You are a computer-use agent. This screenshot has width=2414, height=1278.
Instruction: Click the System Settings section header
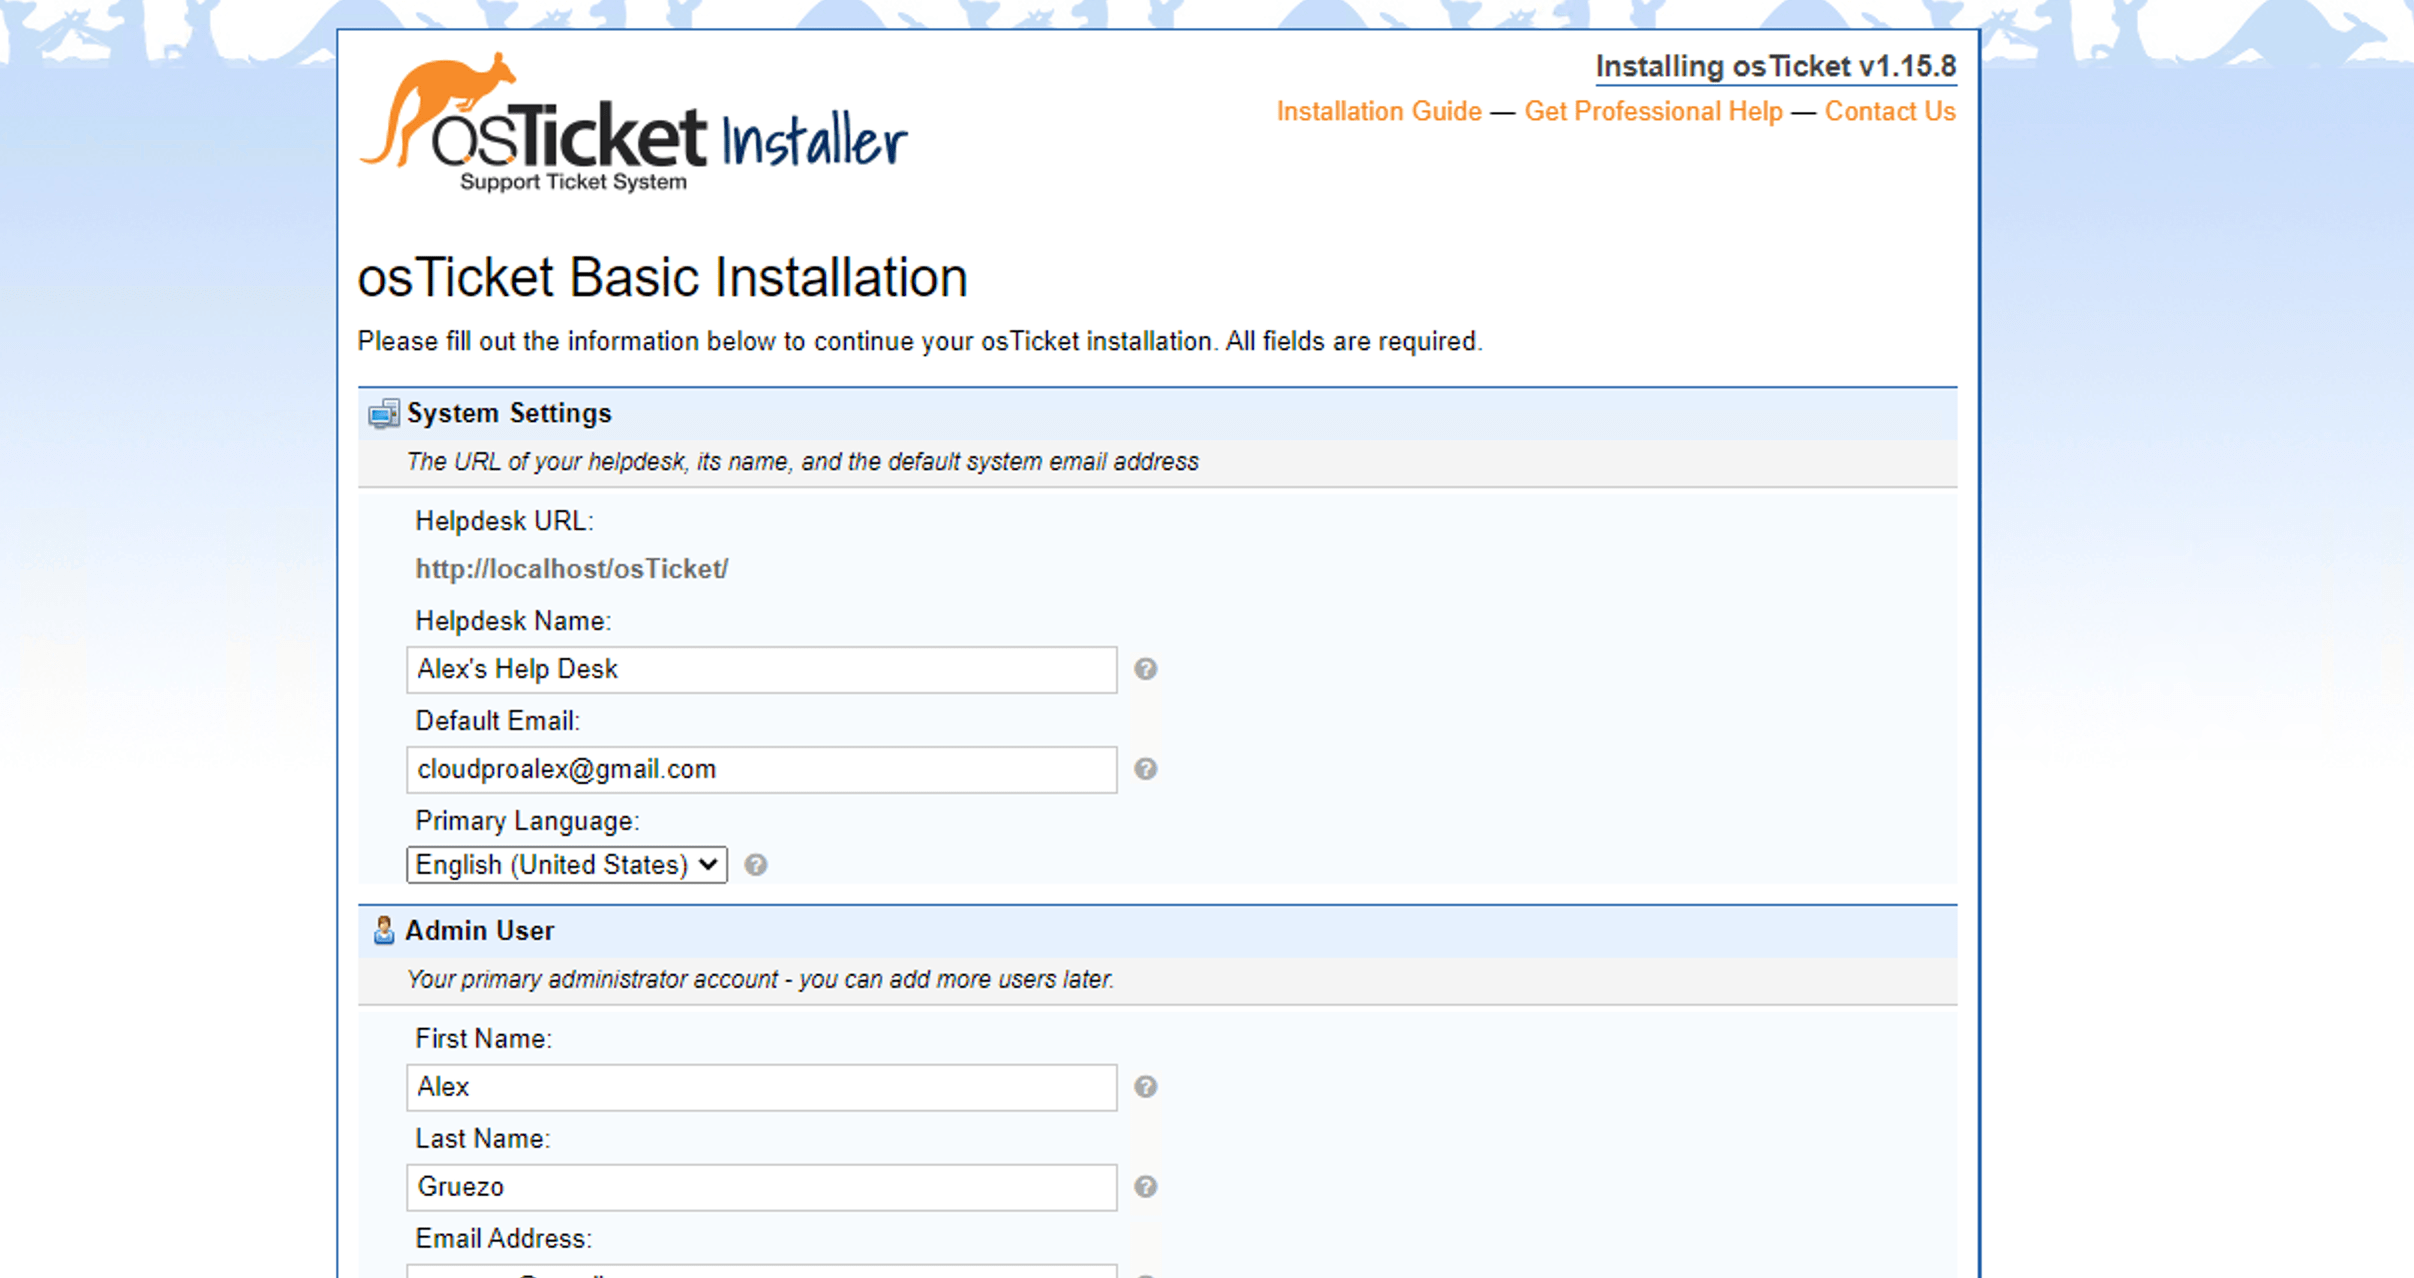coord(509,413)
